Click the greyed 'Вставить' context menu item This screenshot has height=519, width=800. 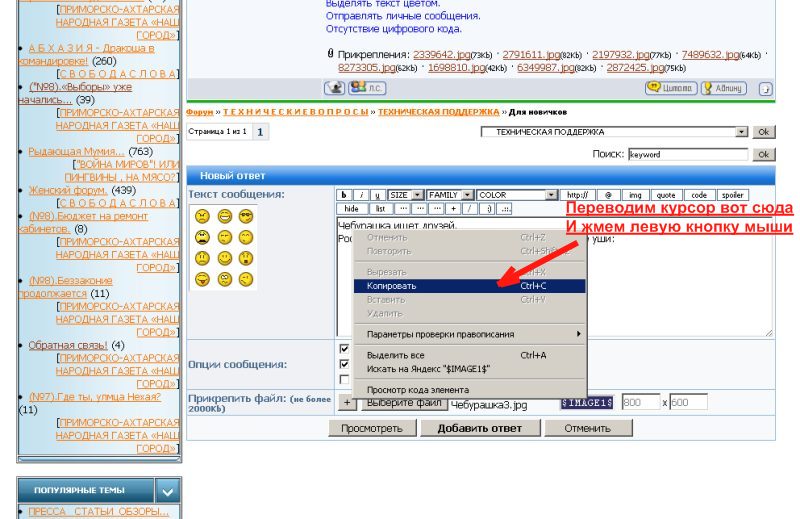470,300
